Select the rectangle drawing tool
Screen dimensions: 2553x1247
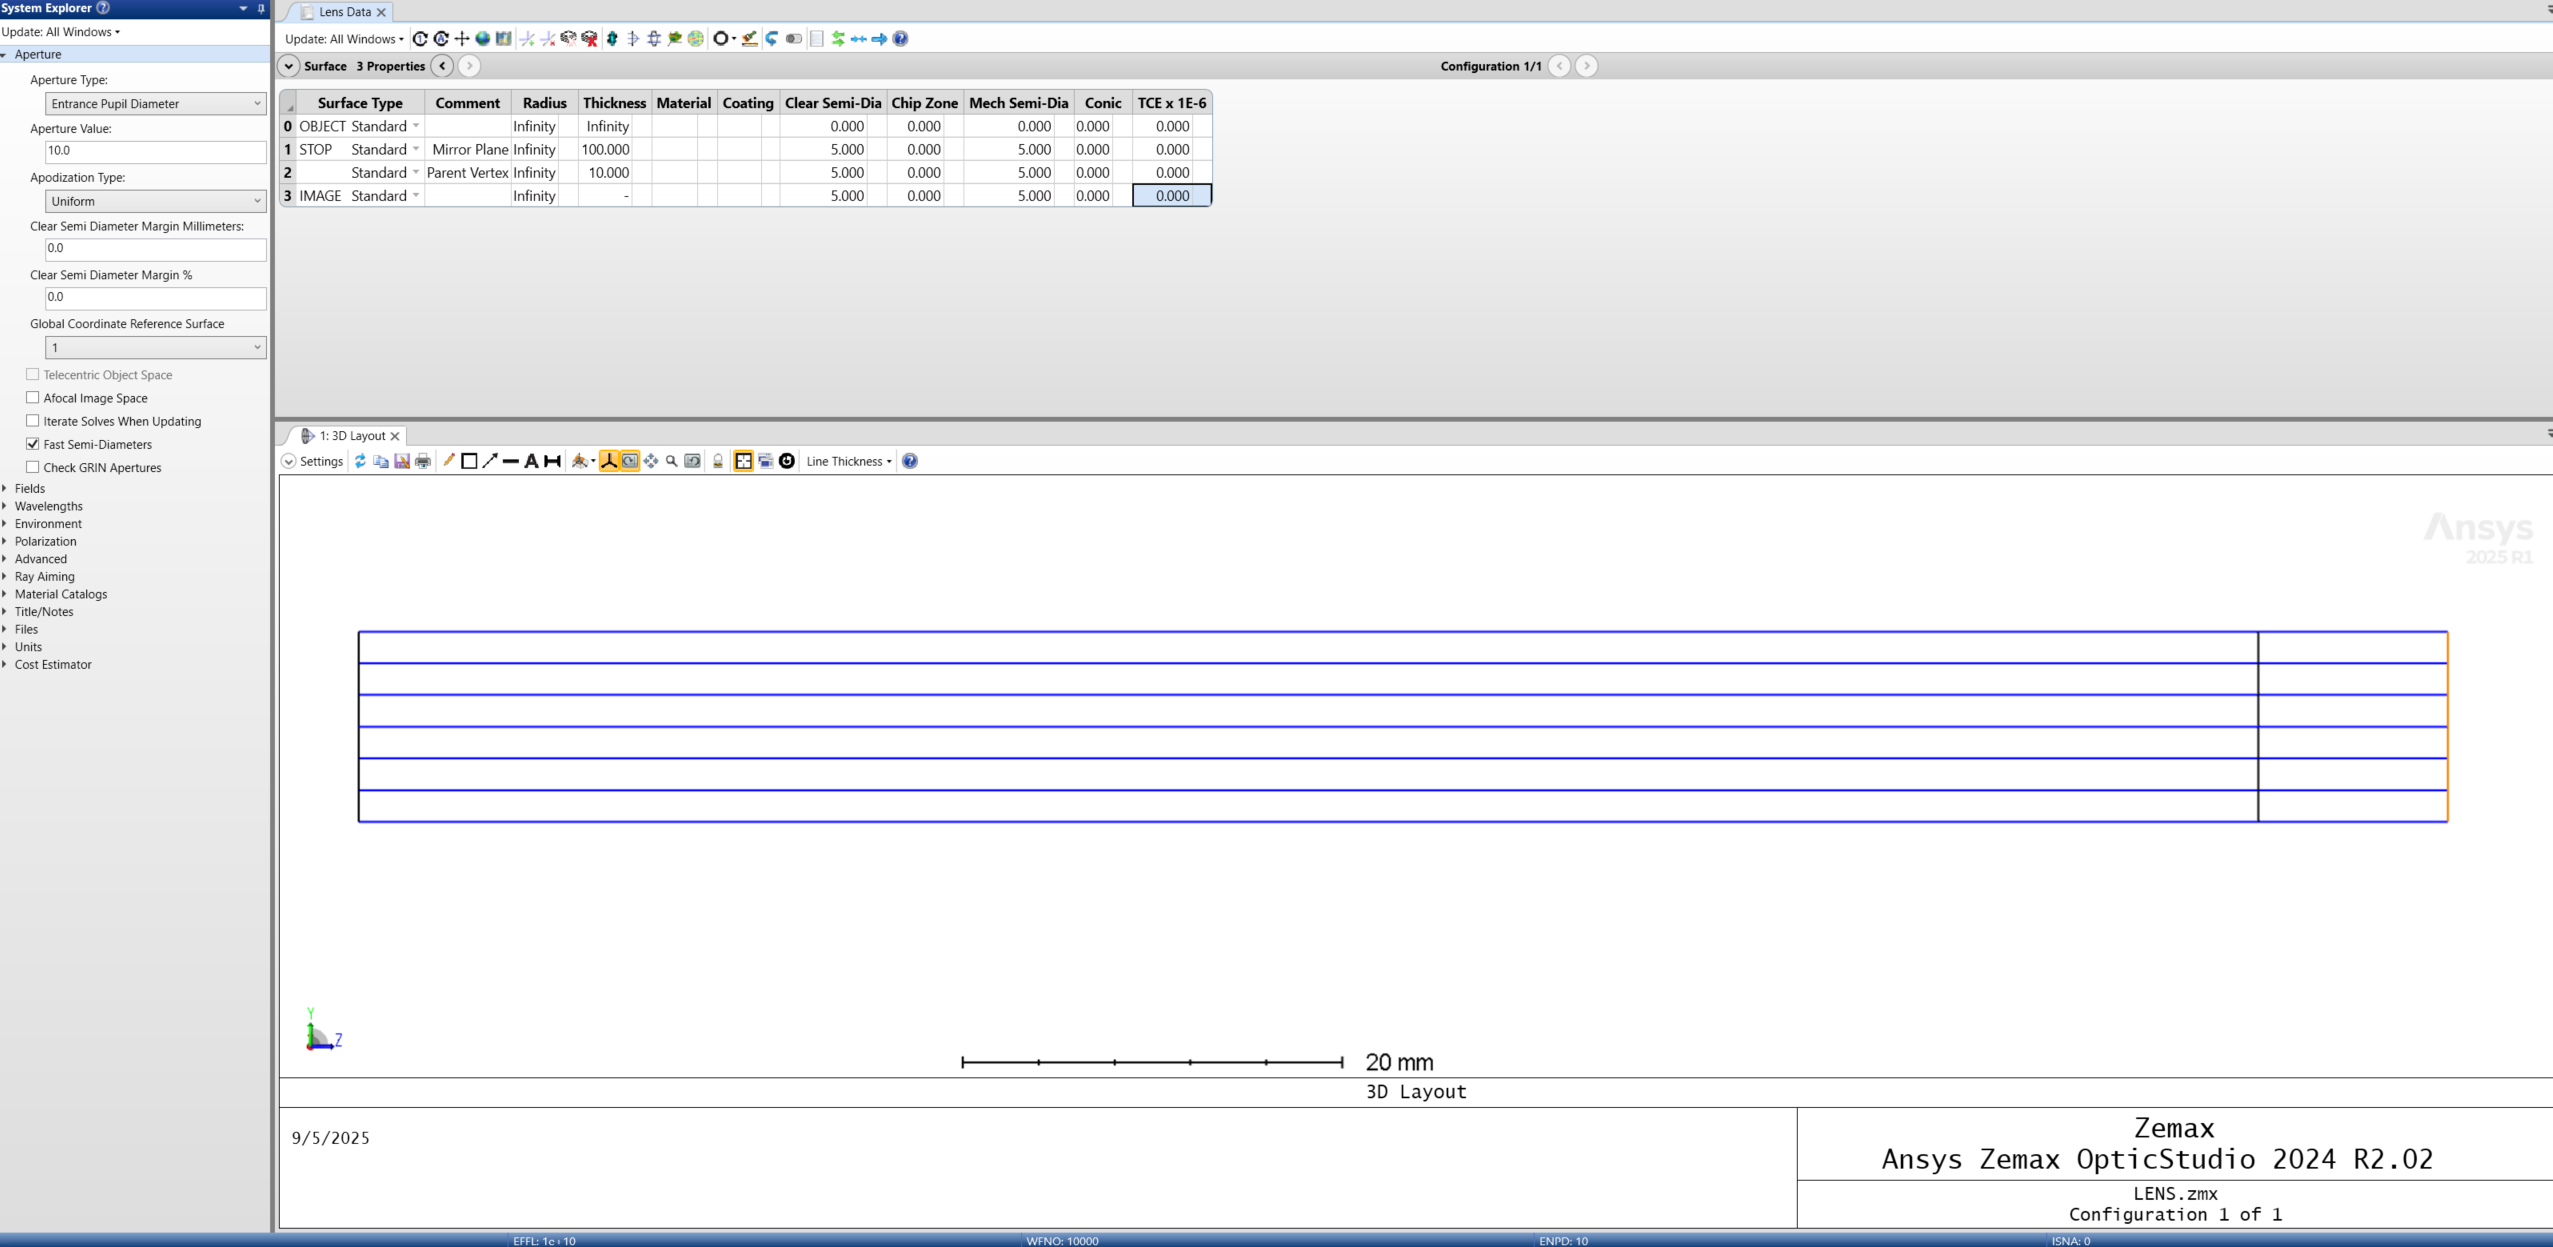(469, 461)
